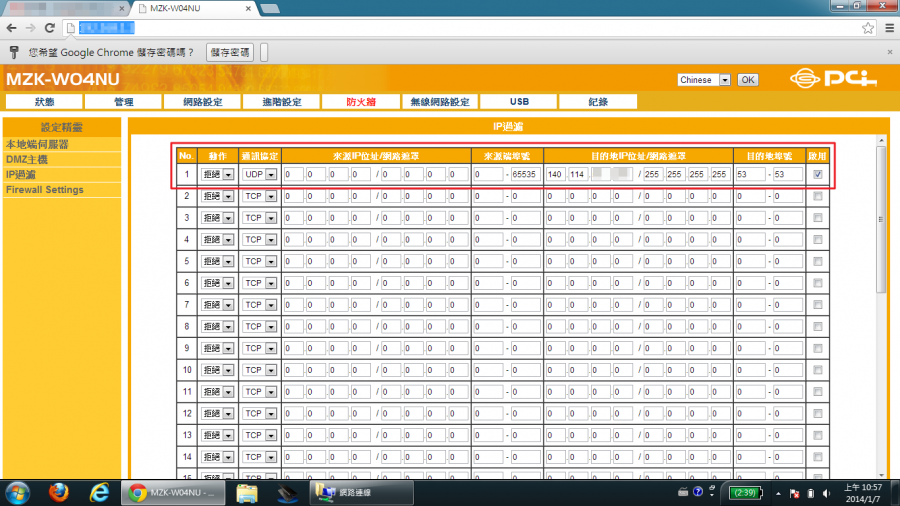Click the browser back arrow
900x506 pixels.
(12, 28)
